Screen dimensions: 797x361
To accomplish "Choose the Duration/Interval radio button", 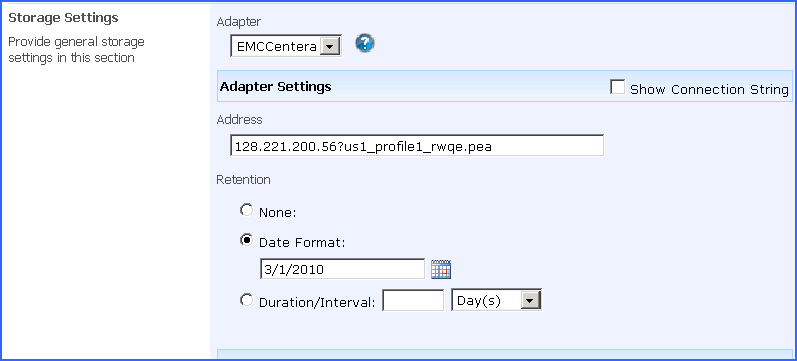I will [x=247, y=300].
